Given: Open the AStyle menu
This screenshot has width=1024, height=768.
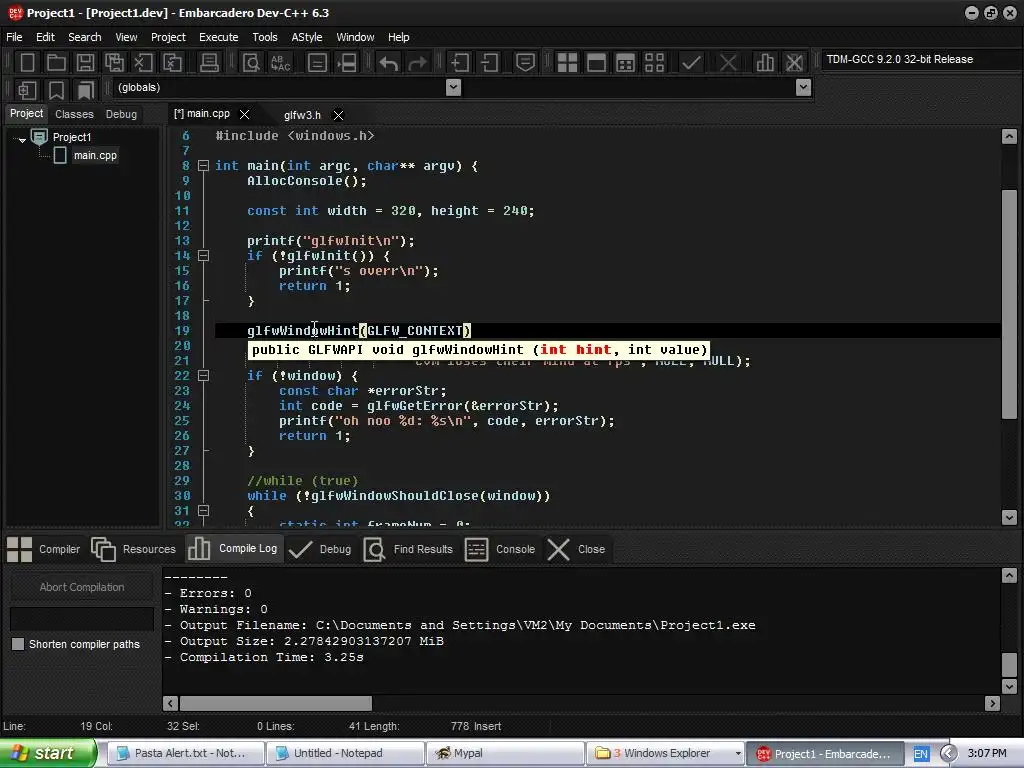Looking at the screenshot, I should coord(307,37).
